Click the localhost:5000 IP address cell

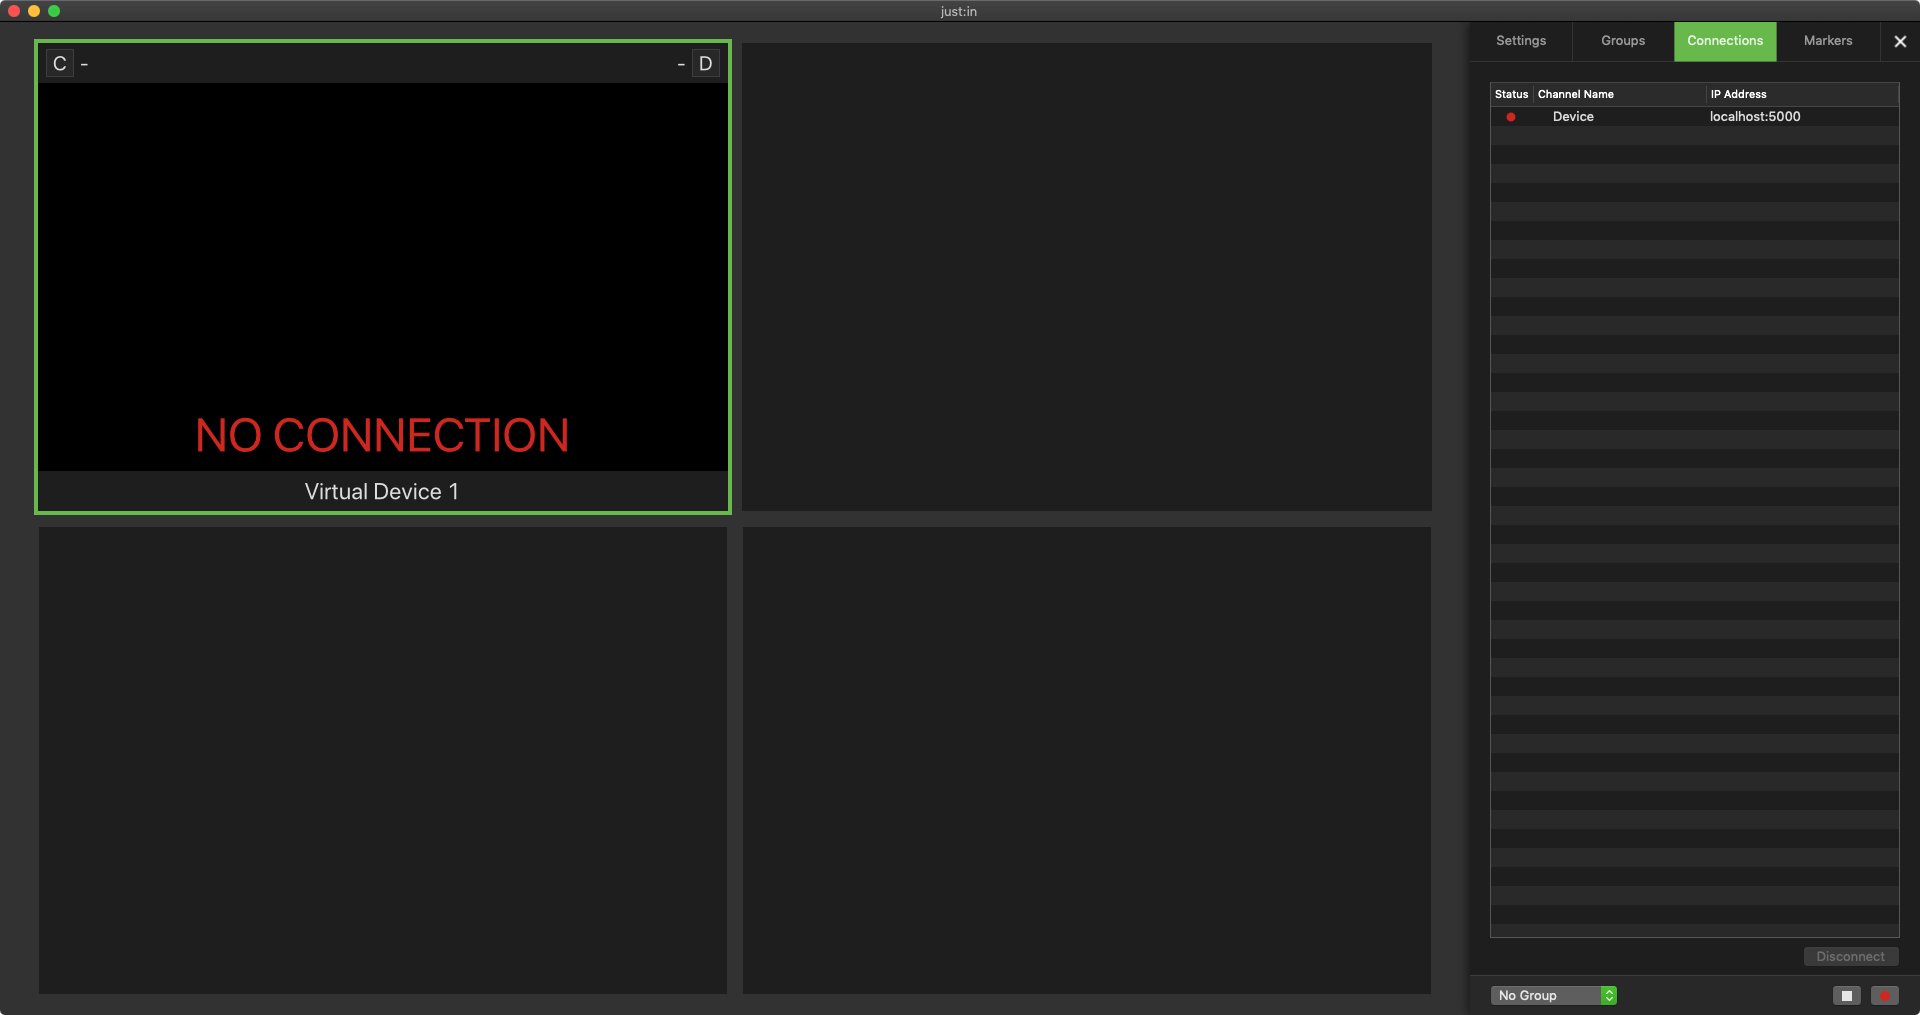pyautogui.click(x=1755, y=117)
